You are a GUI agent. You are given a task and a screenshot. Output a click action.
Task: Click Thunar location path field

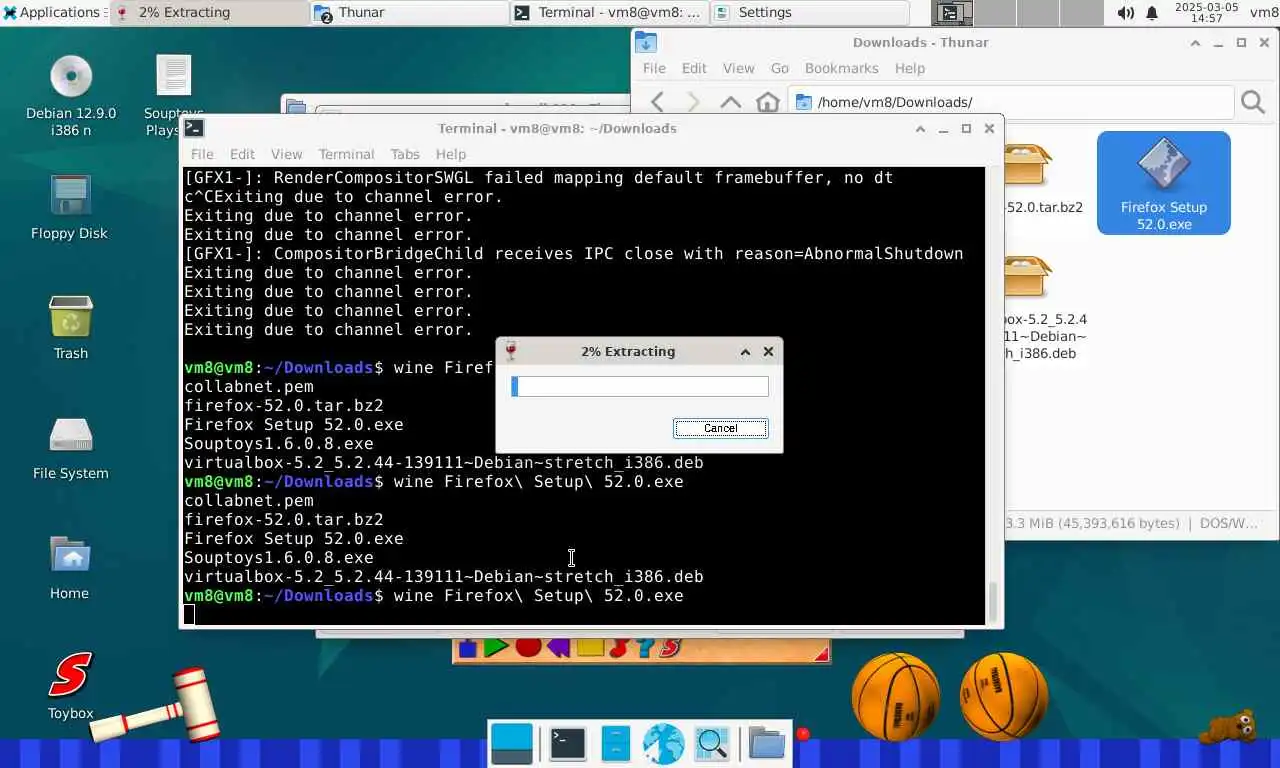click(x=1011, y=102)
